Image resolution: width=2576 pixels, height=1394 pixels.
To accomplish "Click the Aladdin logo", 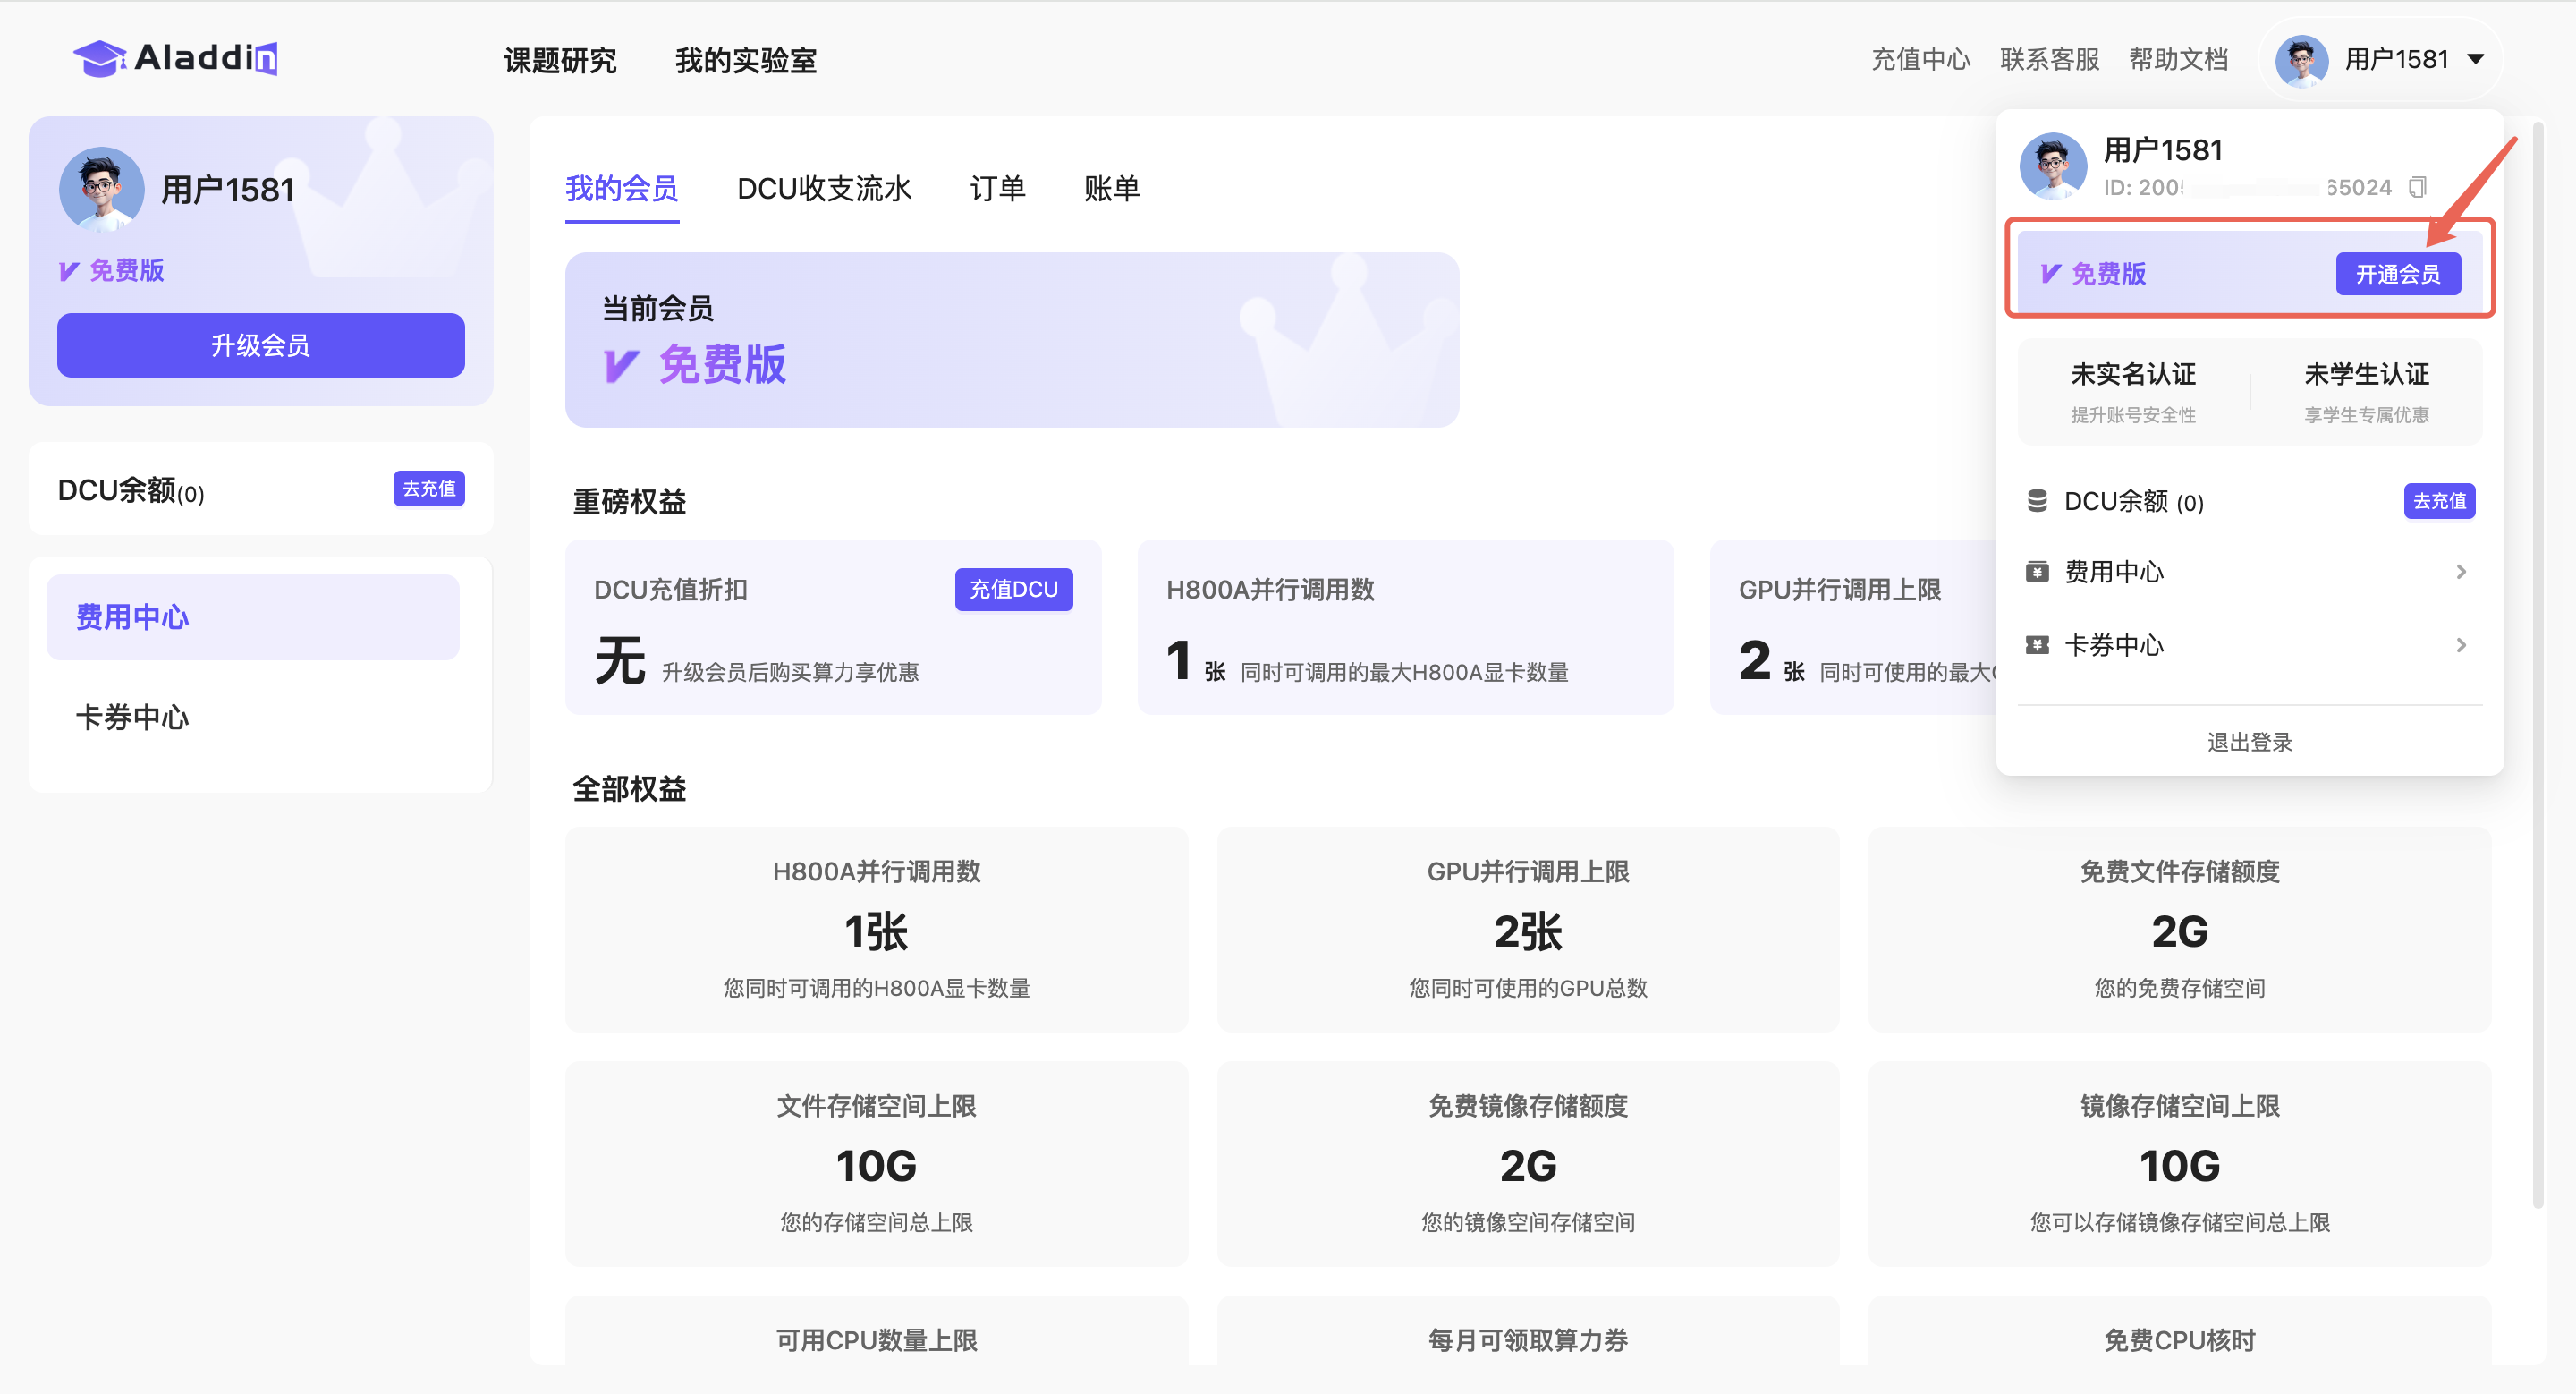I will pyautogui.click(x=175, y=58).
